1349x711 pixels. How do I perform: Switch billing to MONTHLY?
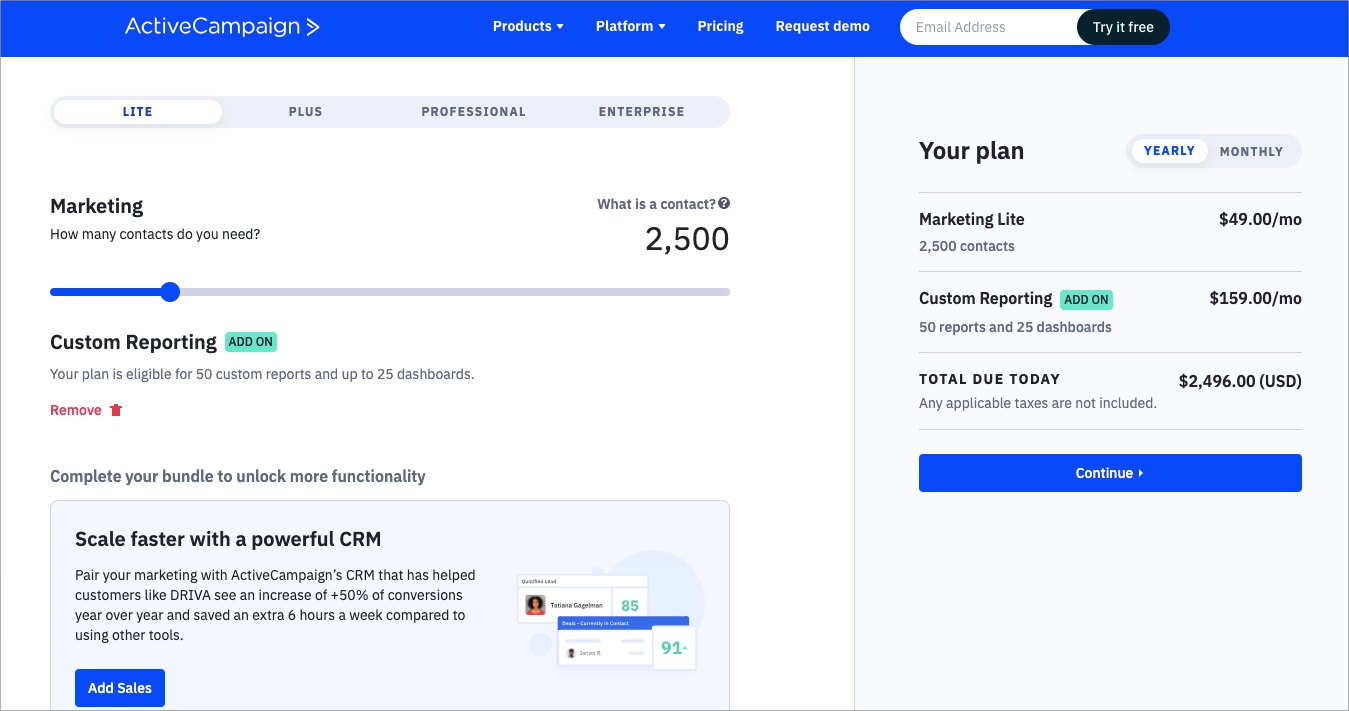tap(1251, 151)
